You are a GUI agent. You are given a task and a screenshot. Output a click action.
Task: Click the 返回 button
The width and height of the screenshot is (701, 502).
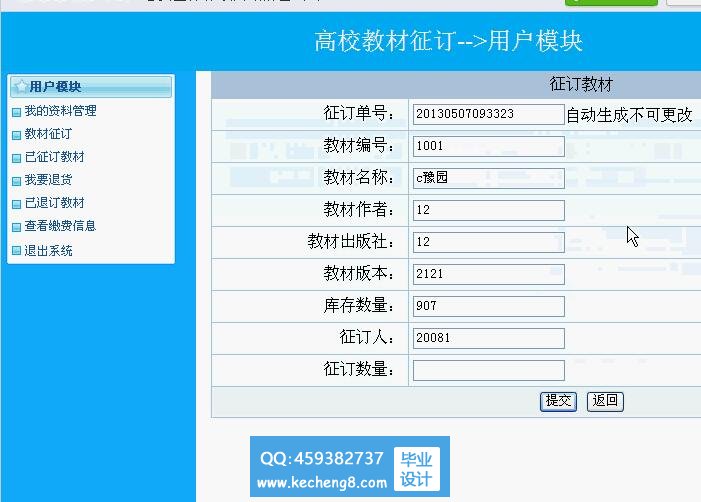click(x=605, y=401)
